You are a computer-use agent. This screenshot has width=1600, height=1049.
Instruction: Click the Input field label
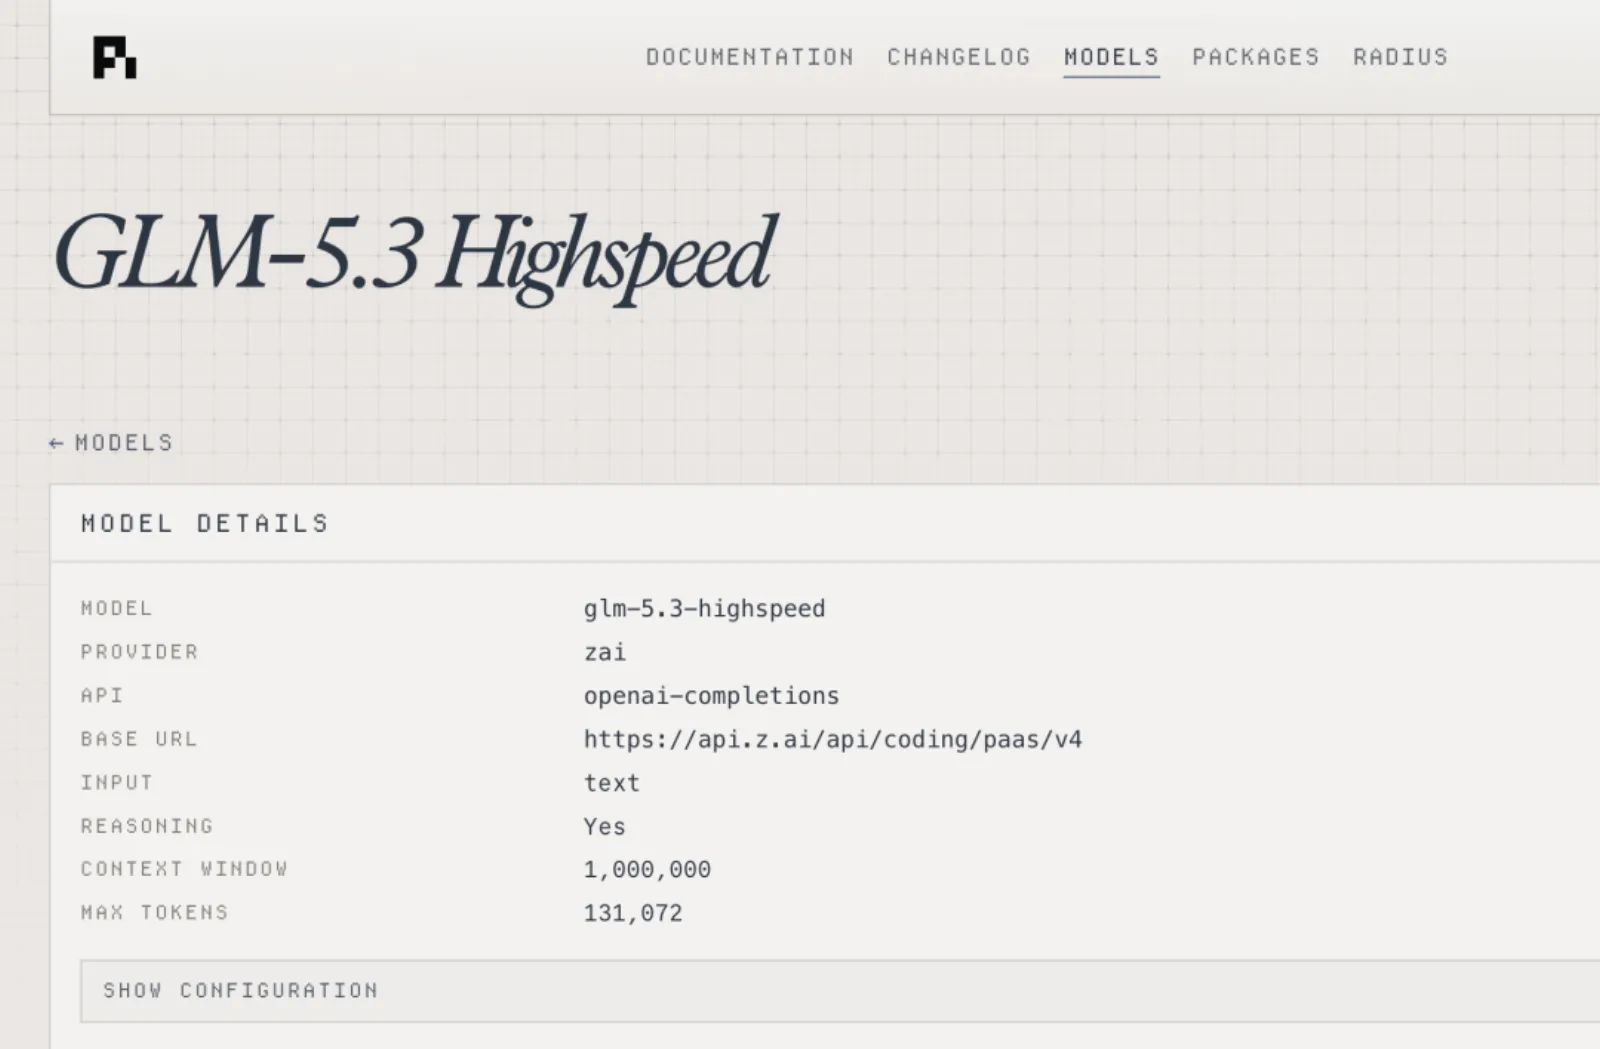pos(116,782)
